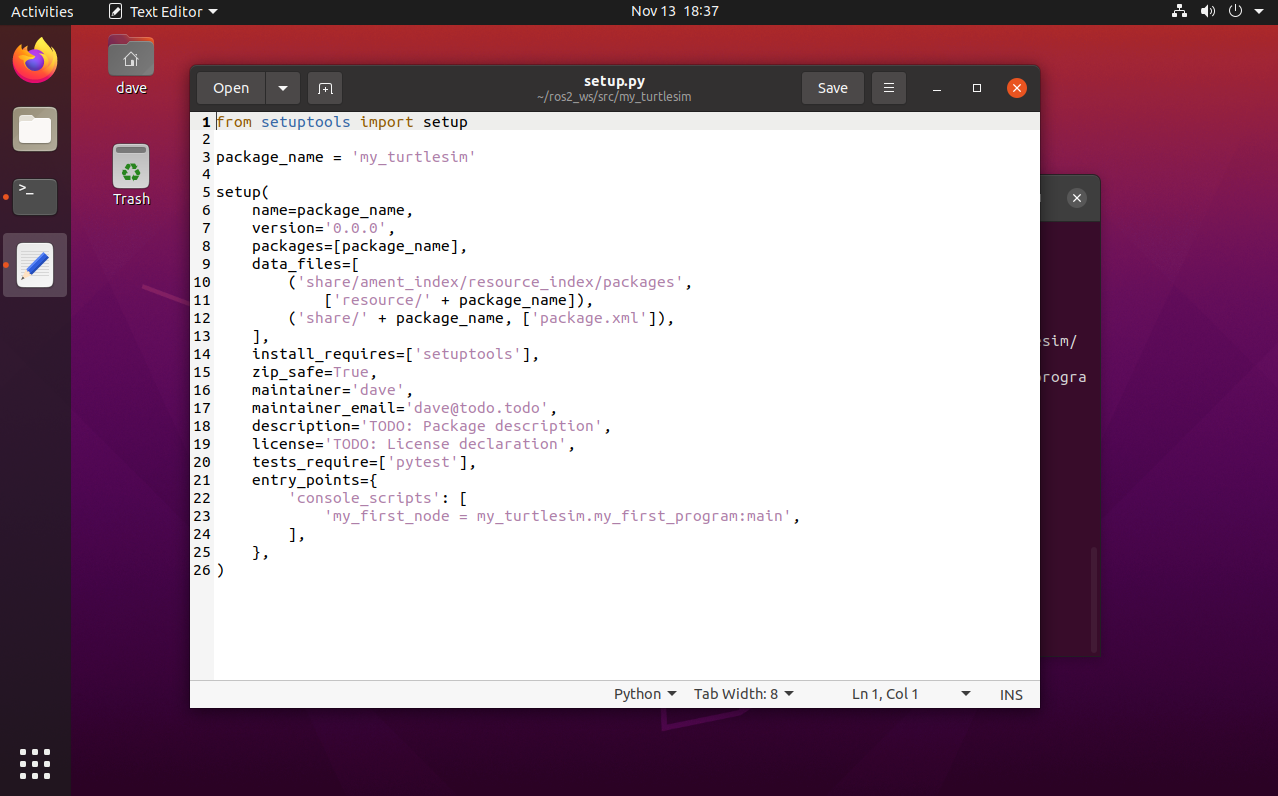Select the dave home folder icon

pos(131,65)
